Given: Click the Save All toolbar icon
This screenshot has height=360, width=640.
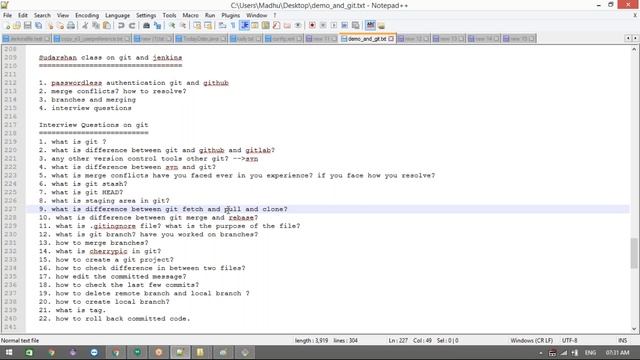Looking at the screenshot, I should click(x=38, y=25).
